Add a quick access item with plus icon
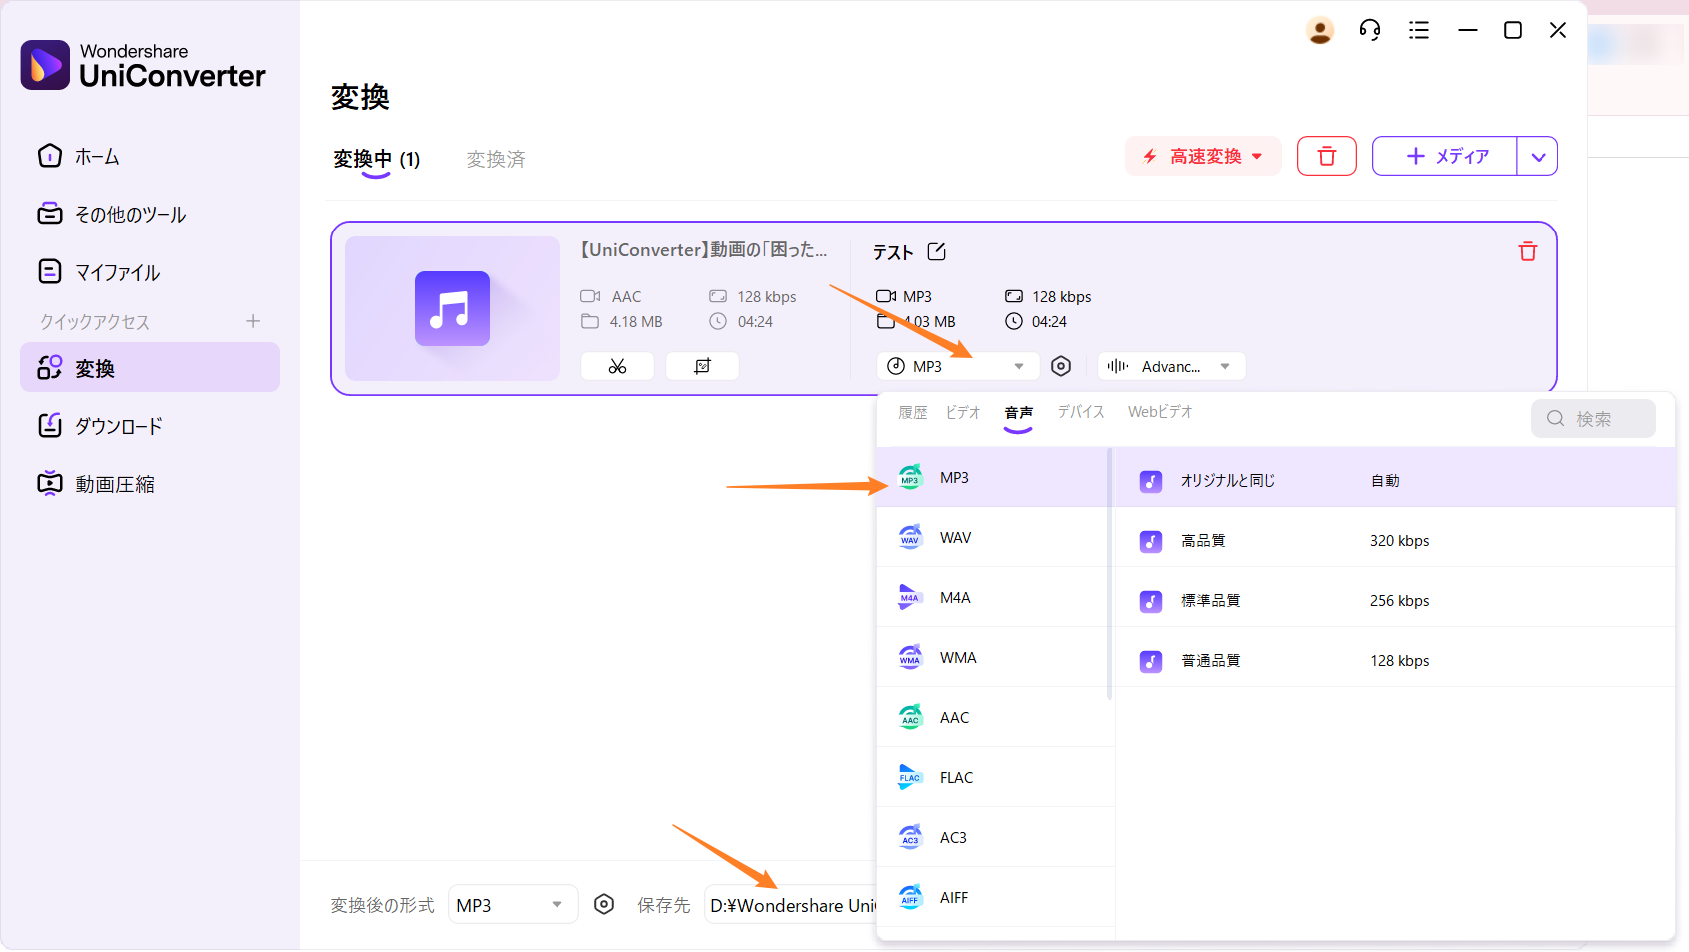 (253, 321)
